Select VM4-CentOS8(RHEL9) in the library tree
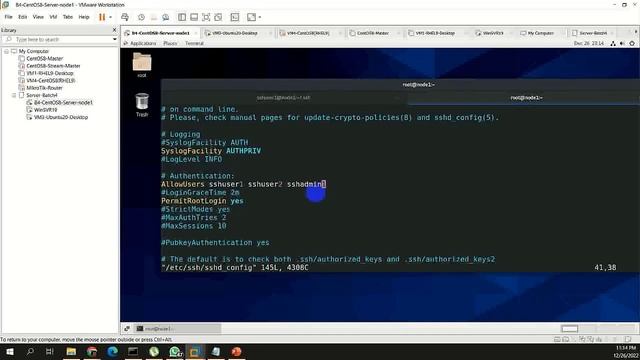 pyautogui.click(x=51, y=81)
